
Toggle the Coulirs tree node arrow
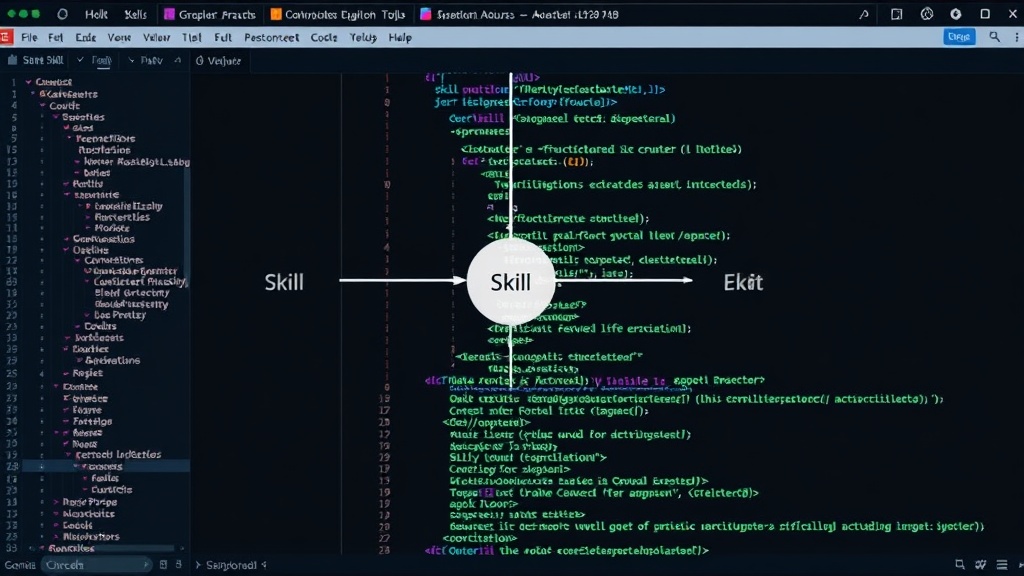(78, 326)
